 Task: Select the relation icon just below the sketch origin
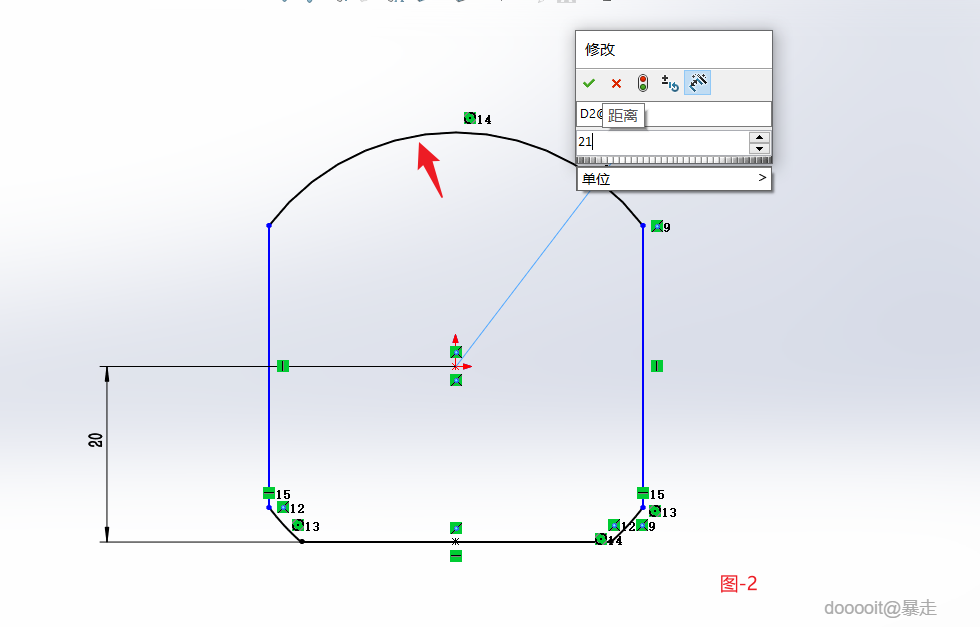[x=456, y=380]
